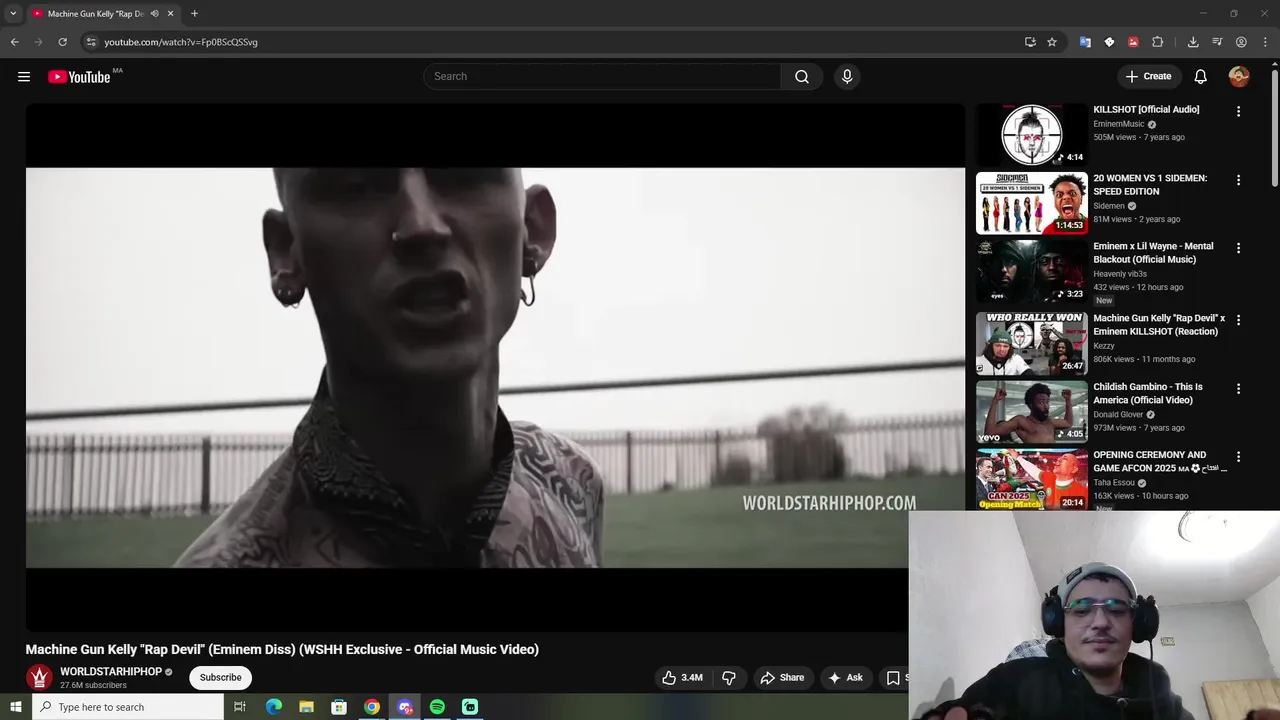
Task: Open the Extensions puzzle icon
Action: (x=1158, y=42)
